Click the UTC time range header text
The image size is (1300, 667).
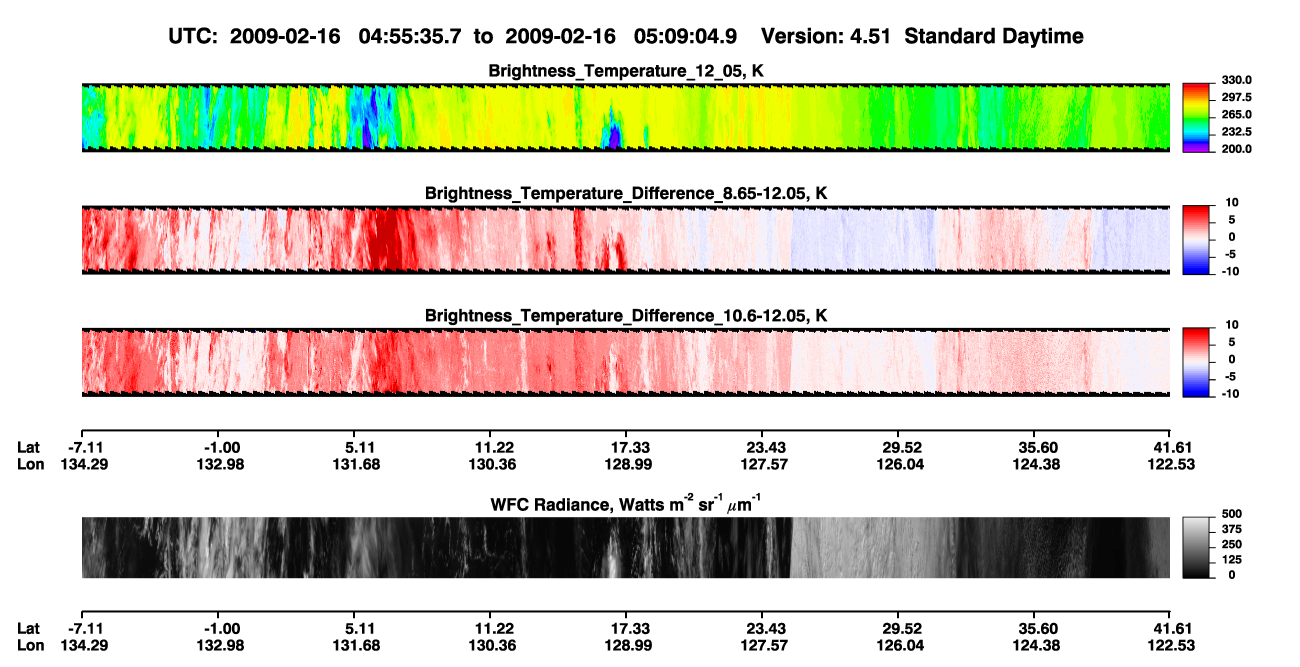click(x=453, y=37)
